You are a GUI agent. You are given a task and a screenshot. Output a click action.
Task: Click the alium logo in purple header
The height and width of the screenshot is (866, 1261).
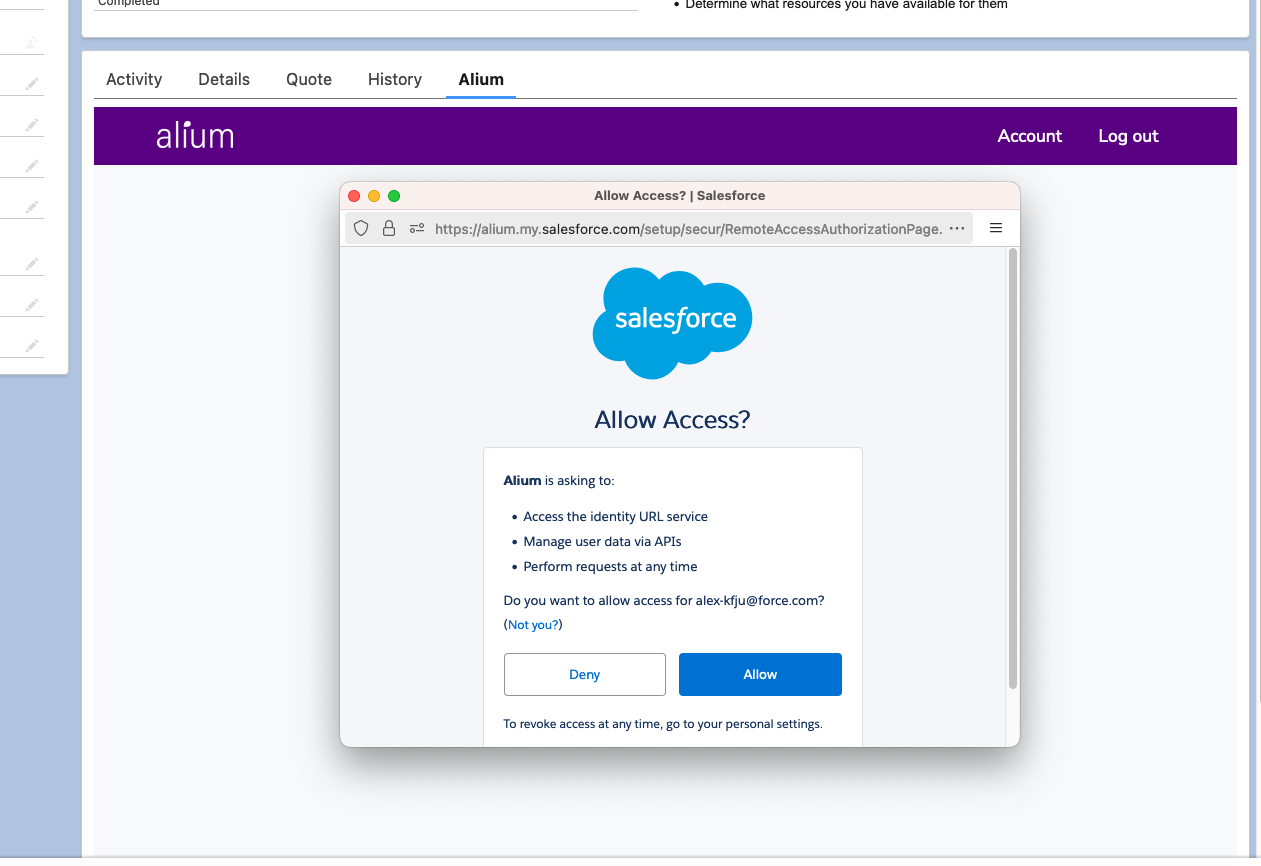(x=195, y=135)
